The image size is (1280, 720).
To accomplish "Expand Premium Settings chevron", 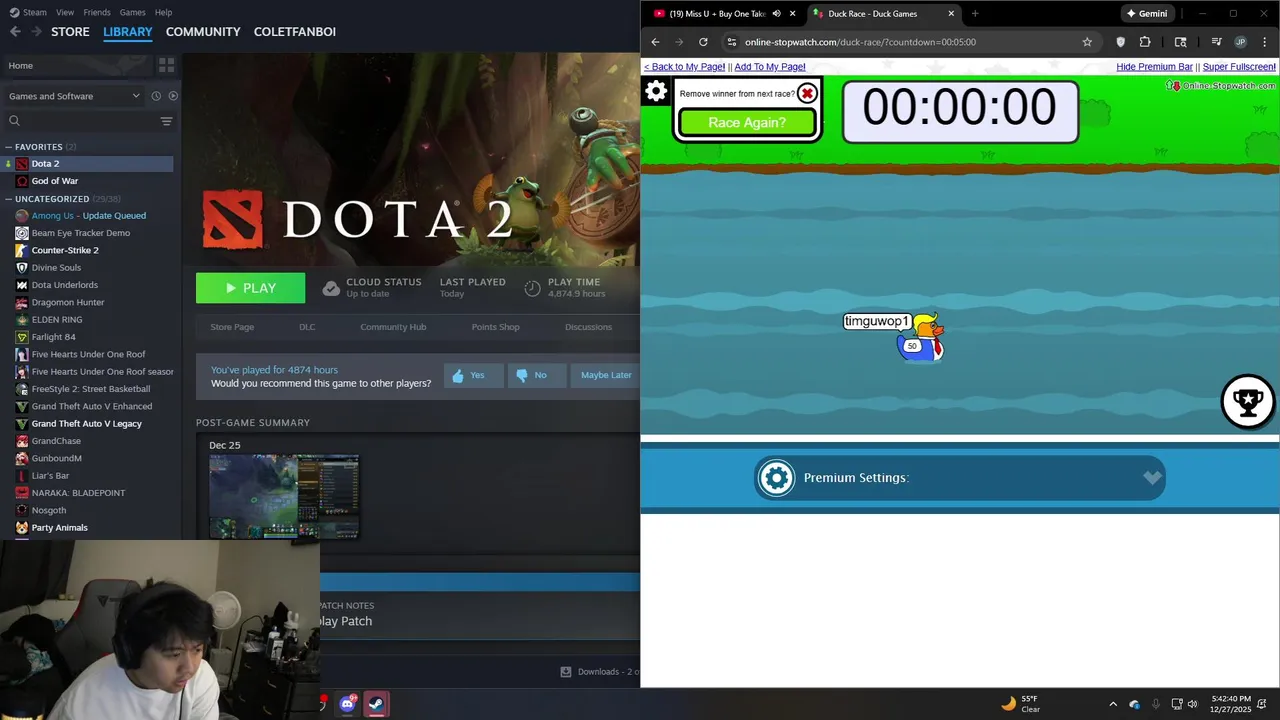I will click(x=1152, y=478).
